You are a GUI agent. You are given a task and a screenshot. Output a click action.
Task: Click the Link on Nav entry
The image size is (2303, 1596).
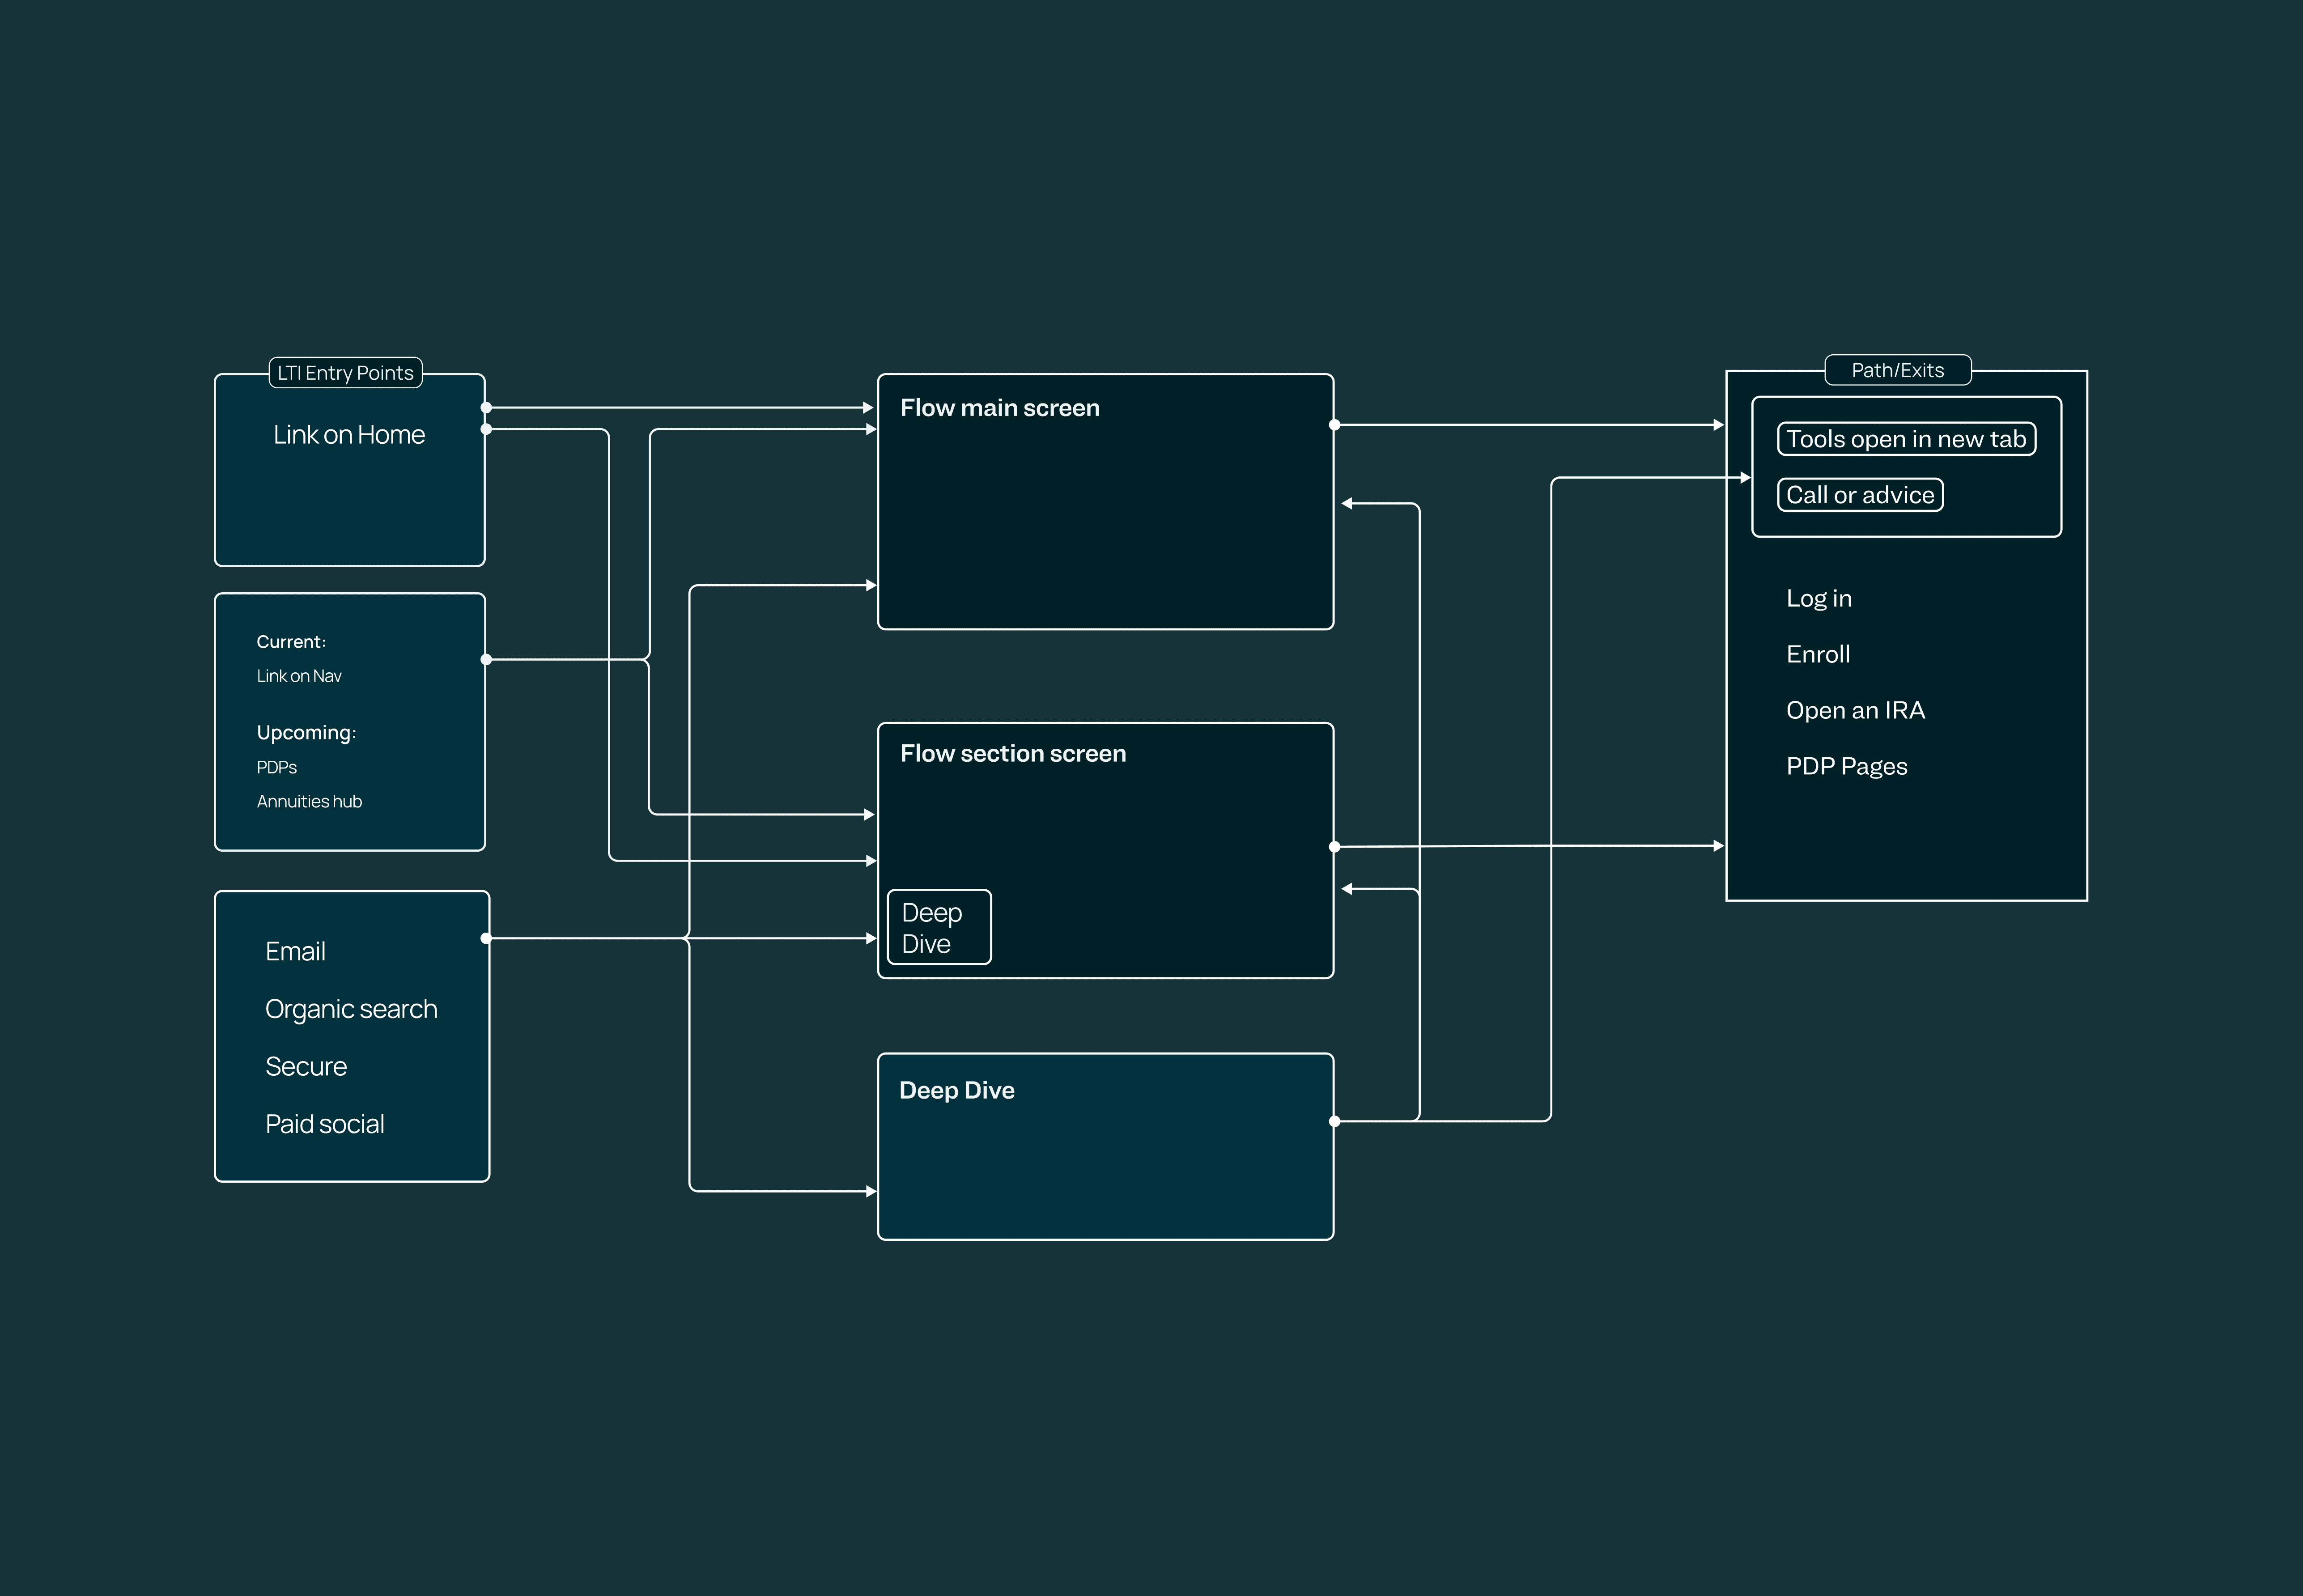(x=299, y=676)
